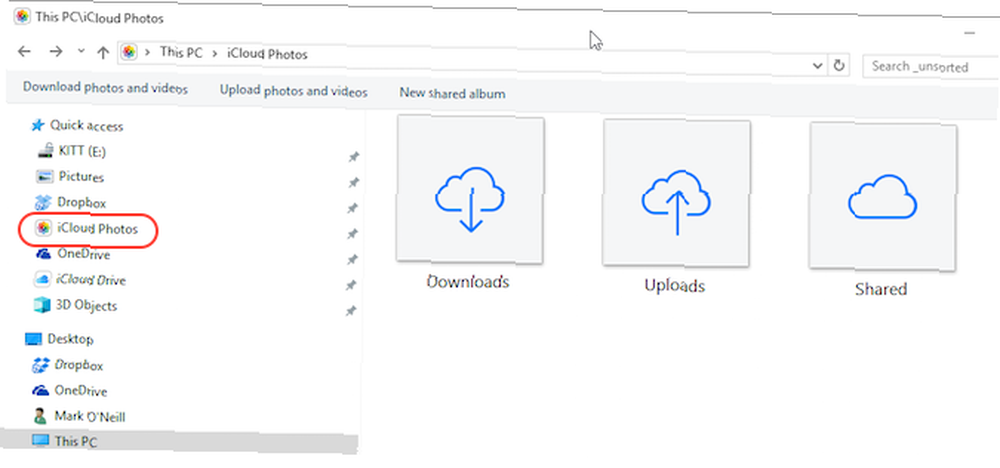This screenshot has width=1000, height=468.
Task: Click Mark O'Neill user avatar icon
Action: [40, 416]
